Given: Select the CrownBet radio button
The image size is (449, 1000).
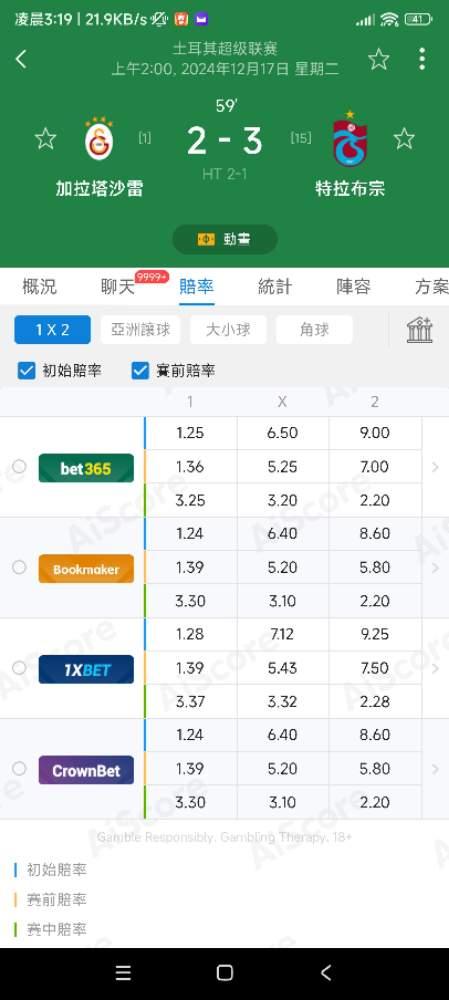Looking at the screenshot, I should point(19,768).
